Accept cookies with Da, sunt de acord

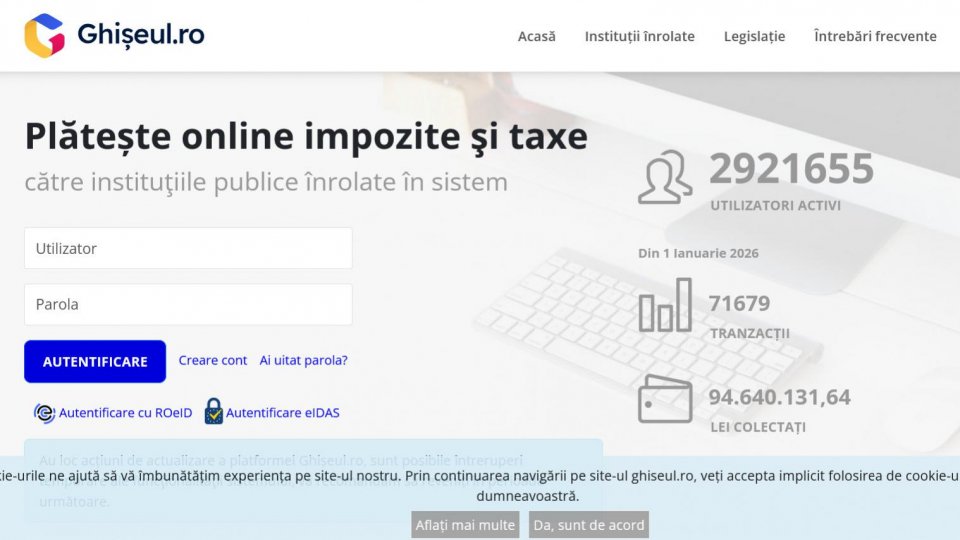pyautogui.click(x=589, y=525)
